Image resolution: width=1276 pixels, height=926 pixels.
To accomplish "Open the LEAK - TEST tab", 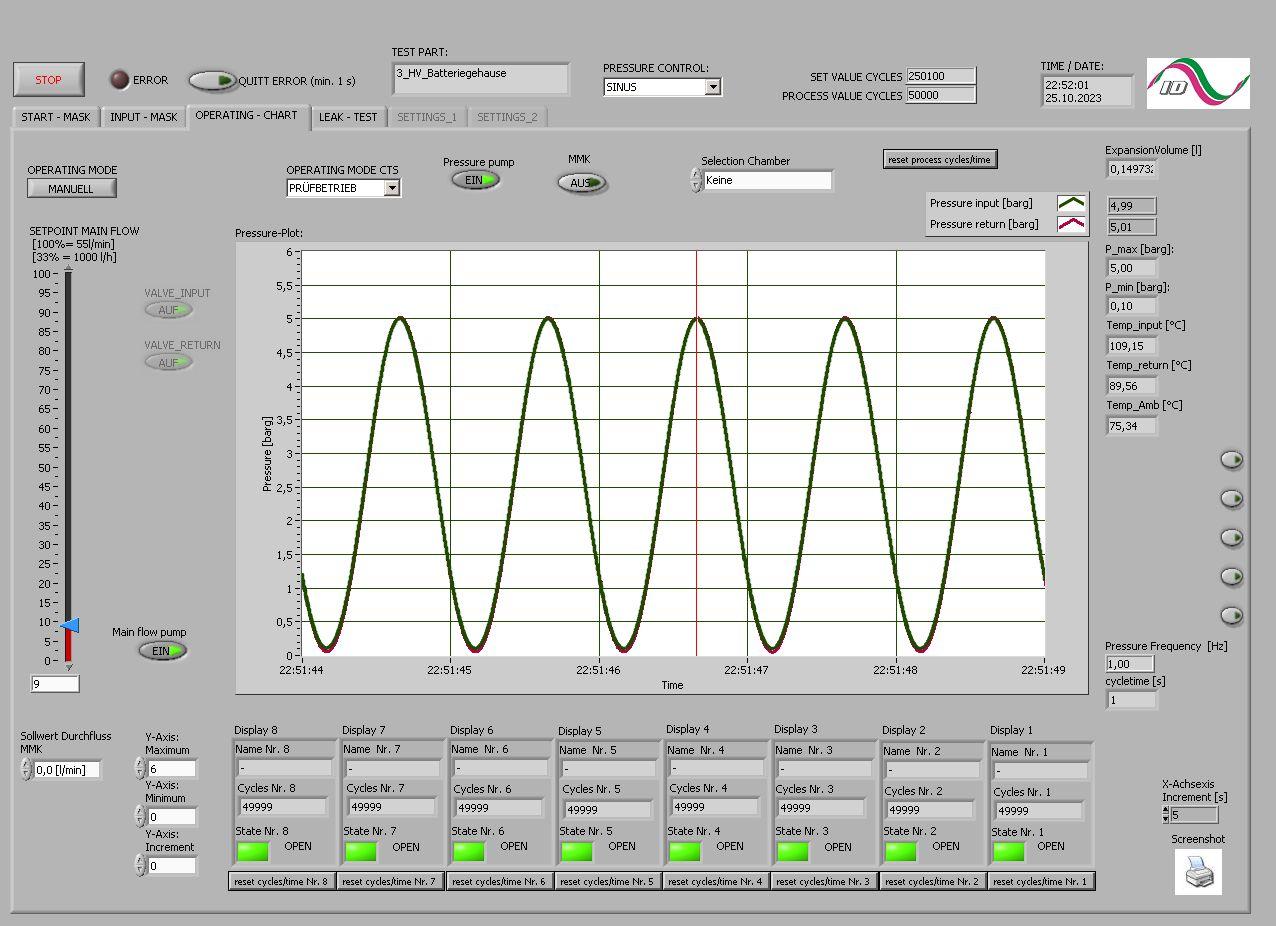I will pos(348,117).
